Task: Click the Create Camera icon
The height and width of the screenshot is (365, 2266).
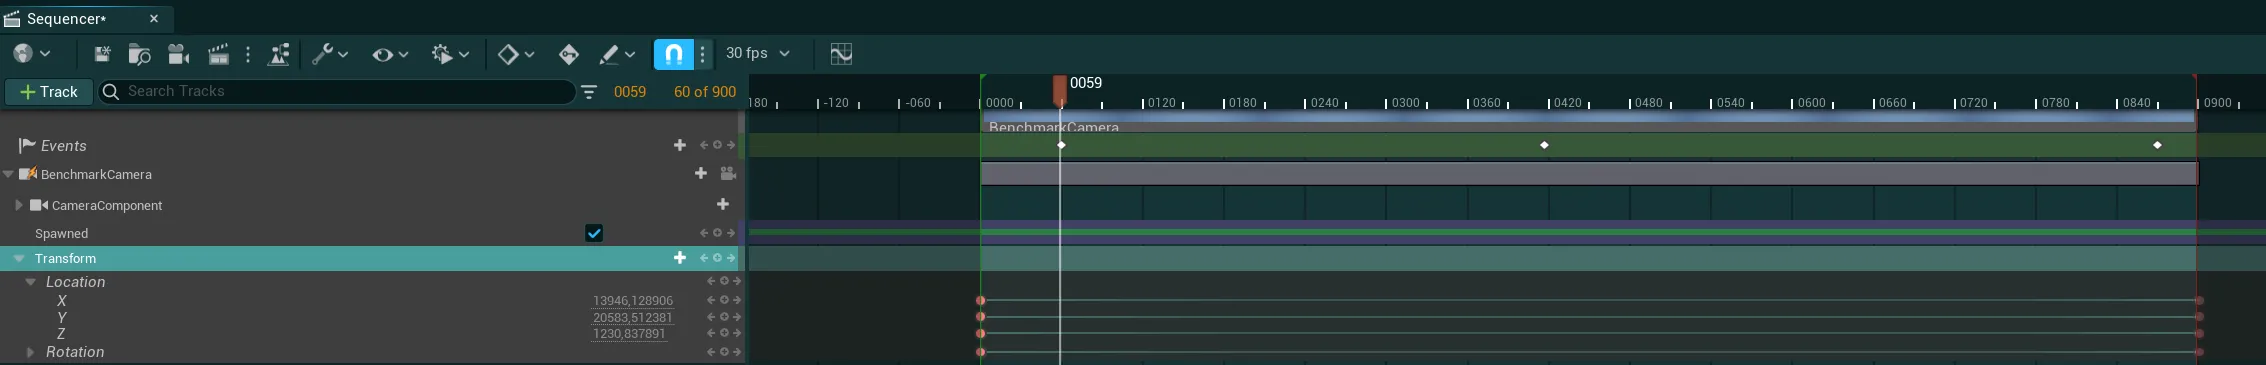Action: [179, 54]
